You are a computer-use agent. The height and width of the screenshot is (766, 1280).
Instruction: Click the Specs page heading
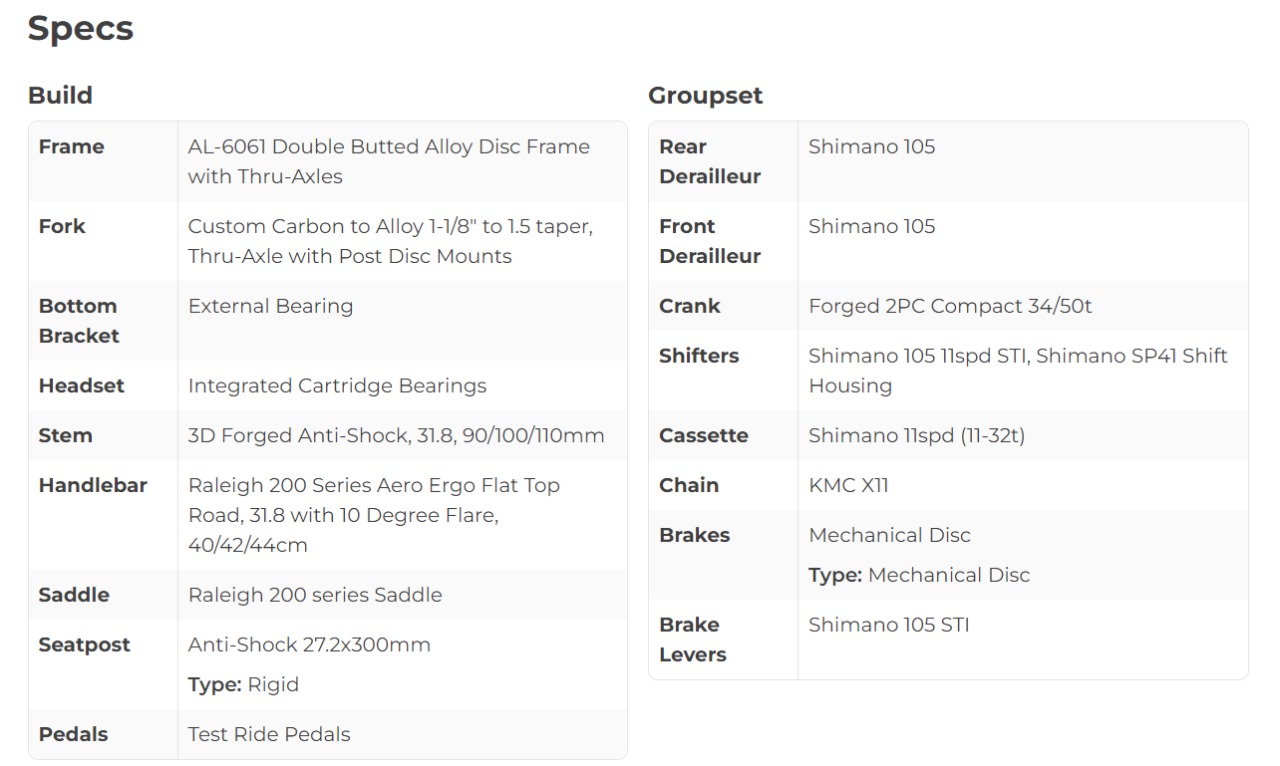(80, 29)
